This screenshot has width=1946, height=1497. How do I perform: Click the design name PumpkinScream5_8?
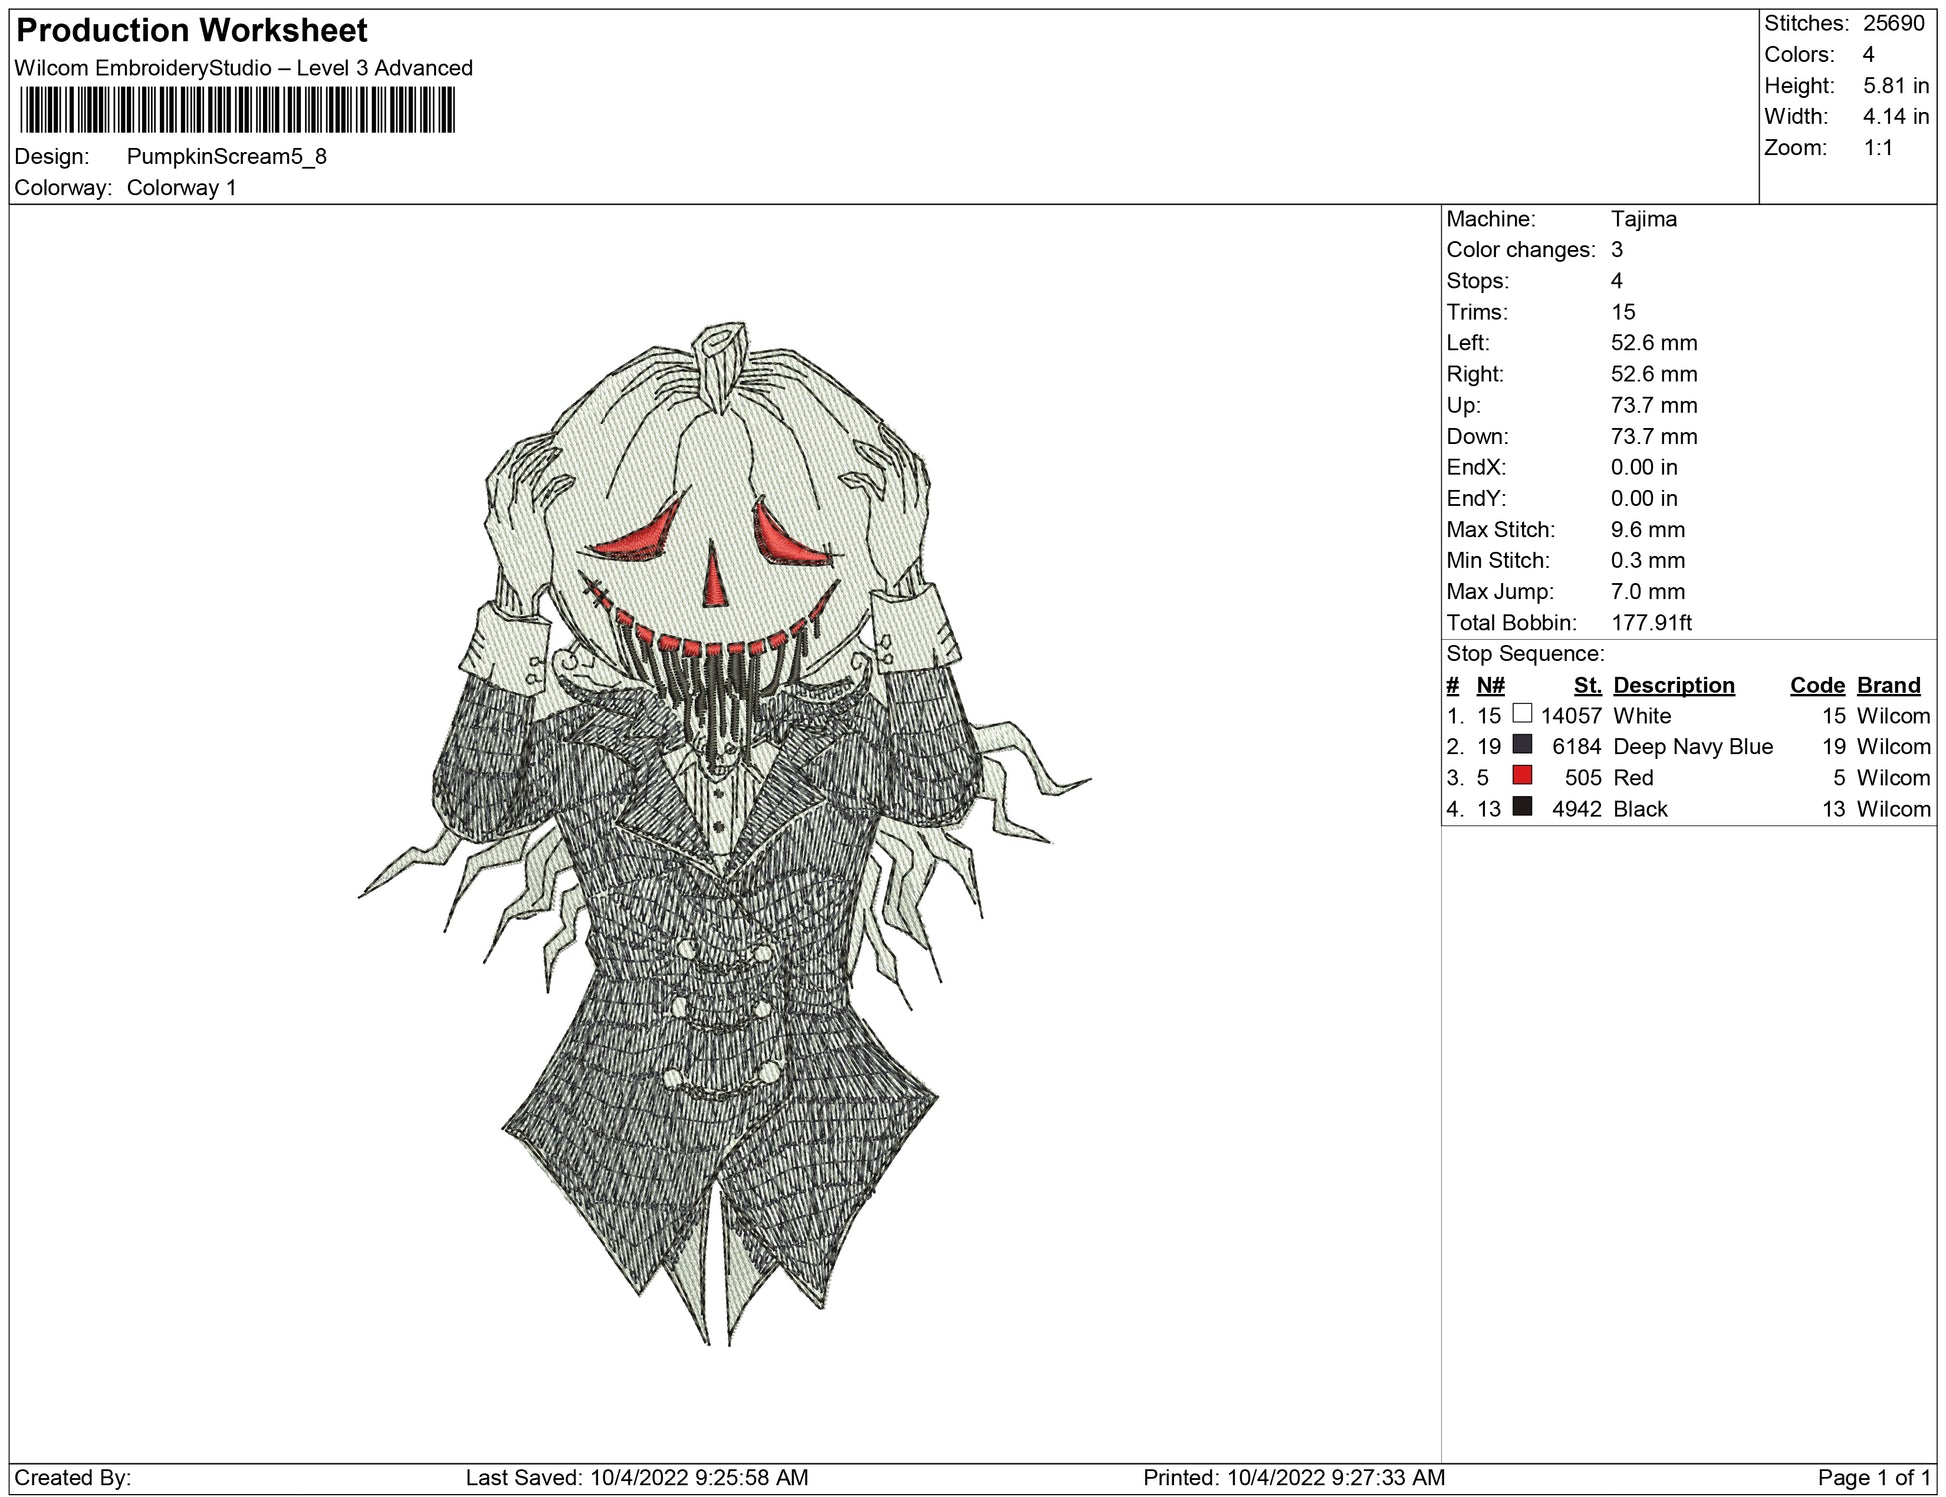pyautogui.click(x=227, y=157)
